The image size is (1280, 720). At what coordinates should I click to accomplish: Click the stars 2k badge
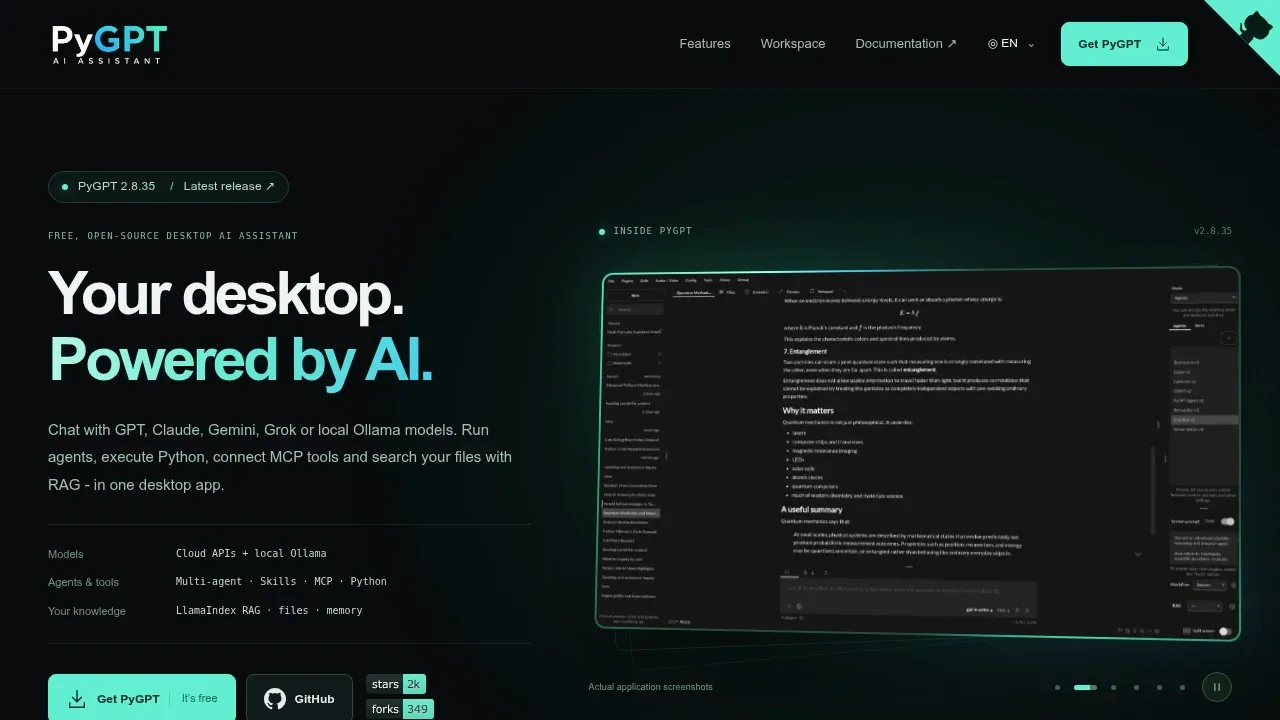[x=396, y=684]
